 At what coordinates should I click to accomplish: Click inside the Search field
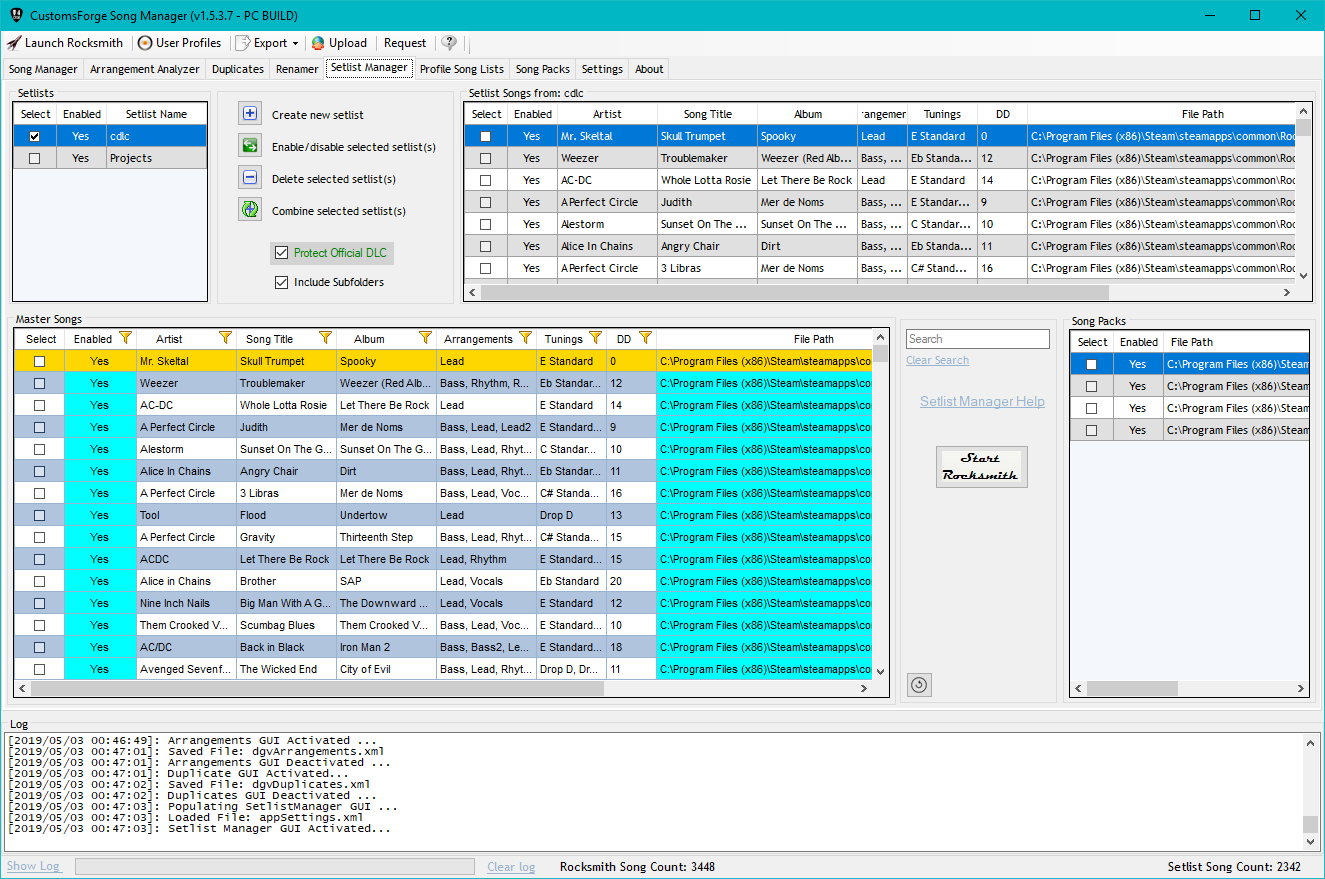976,338
